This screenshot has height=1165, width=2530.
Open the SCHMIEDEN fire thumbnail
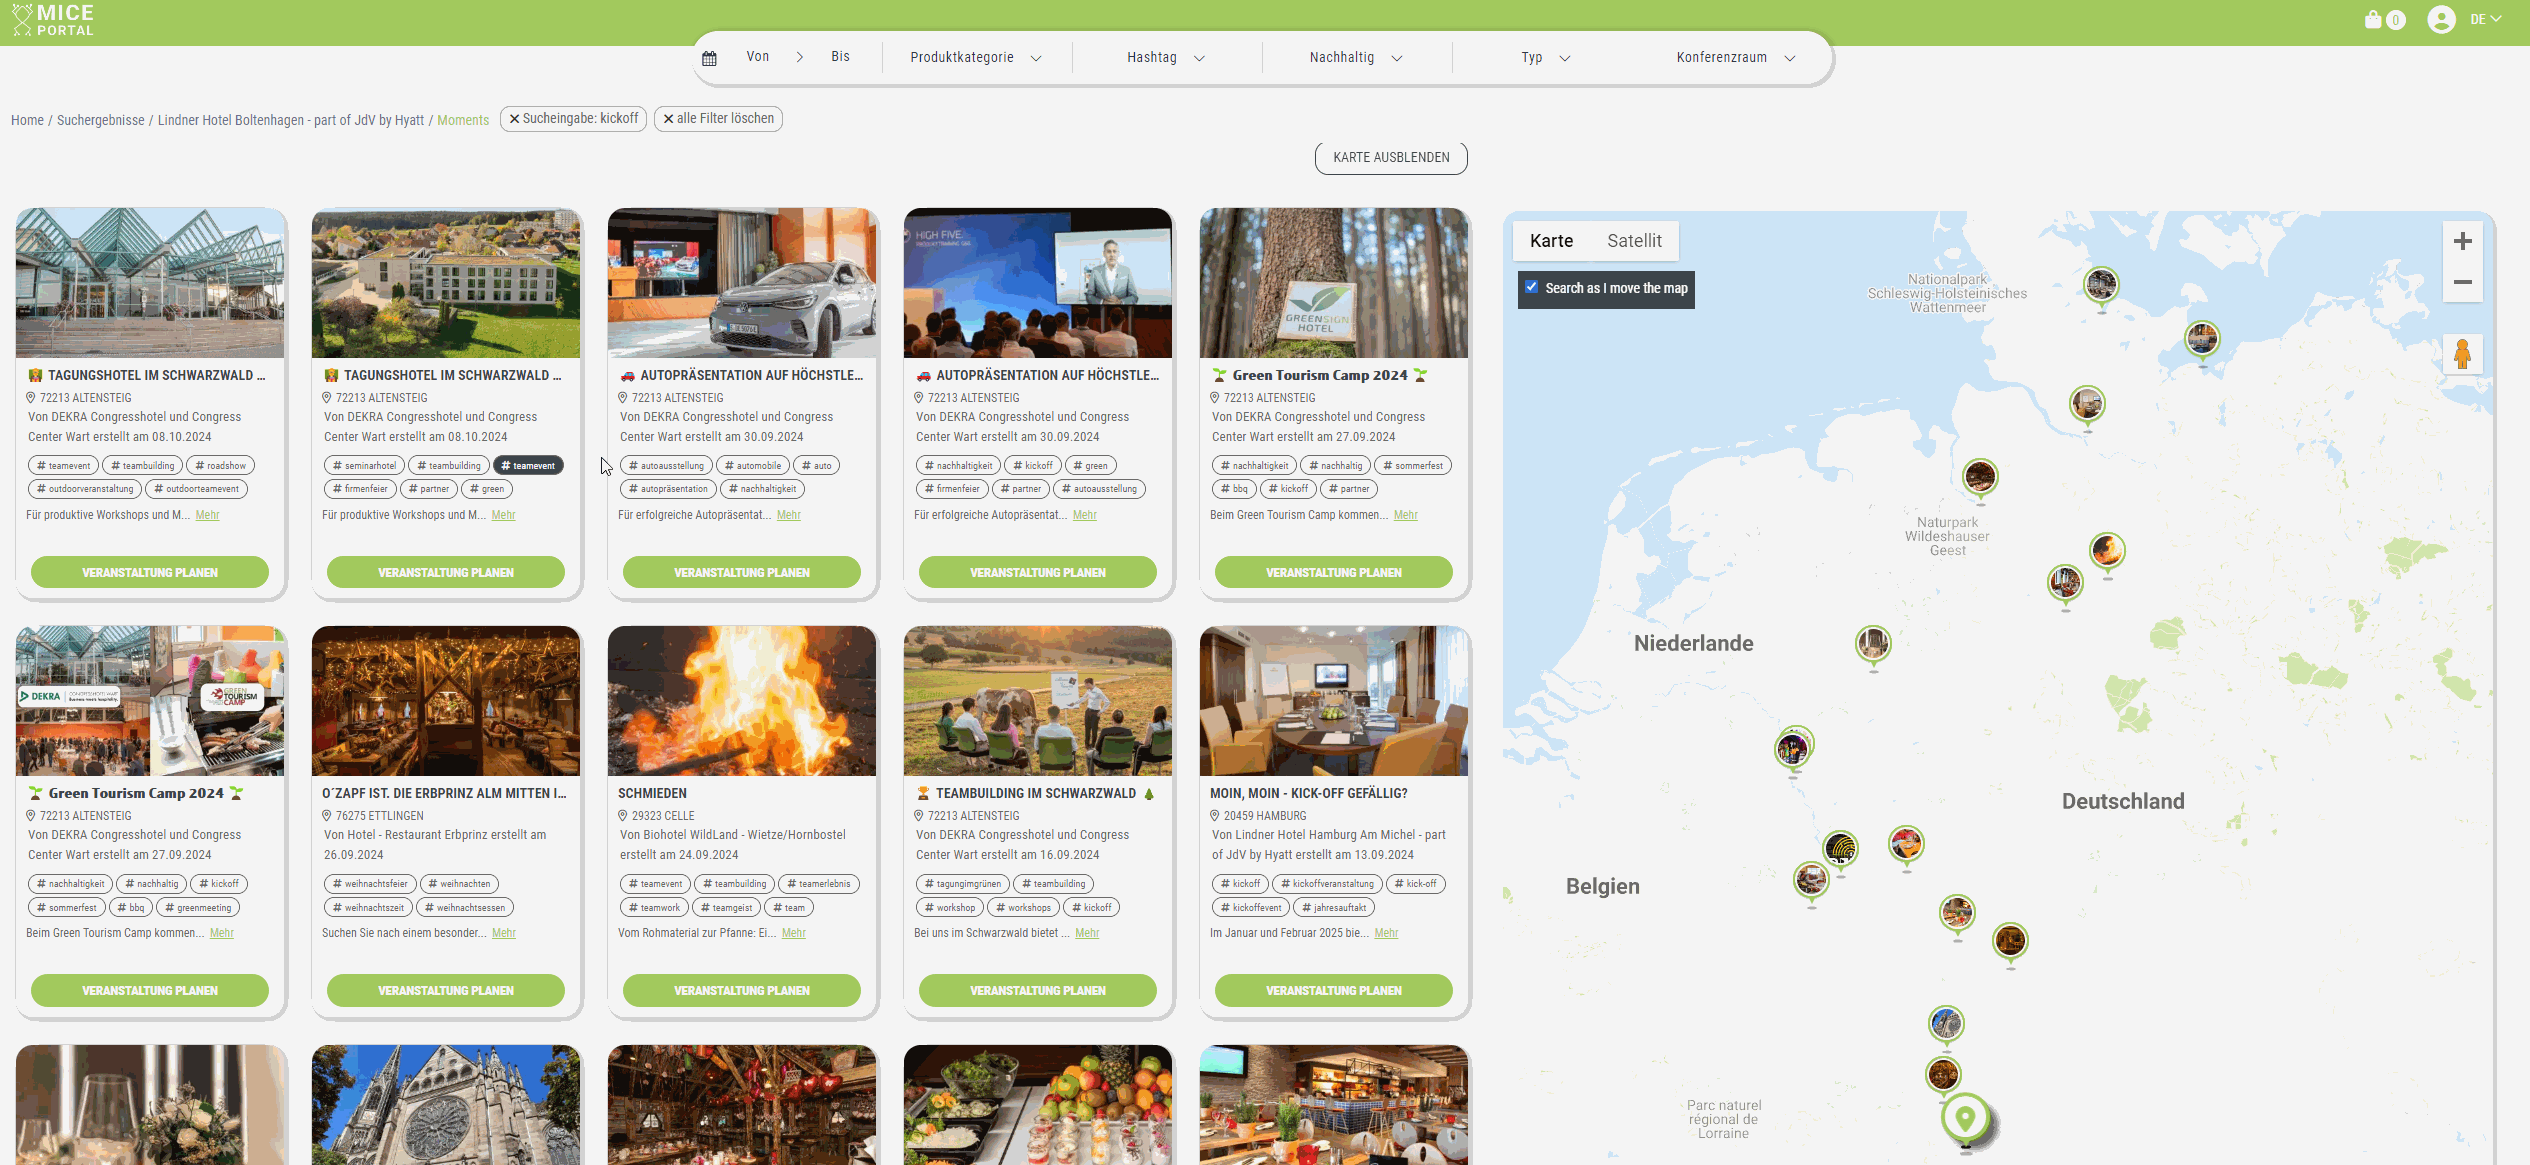point(742,701)
